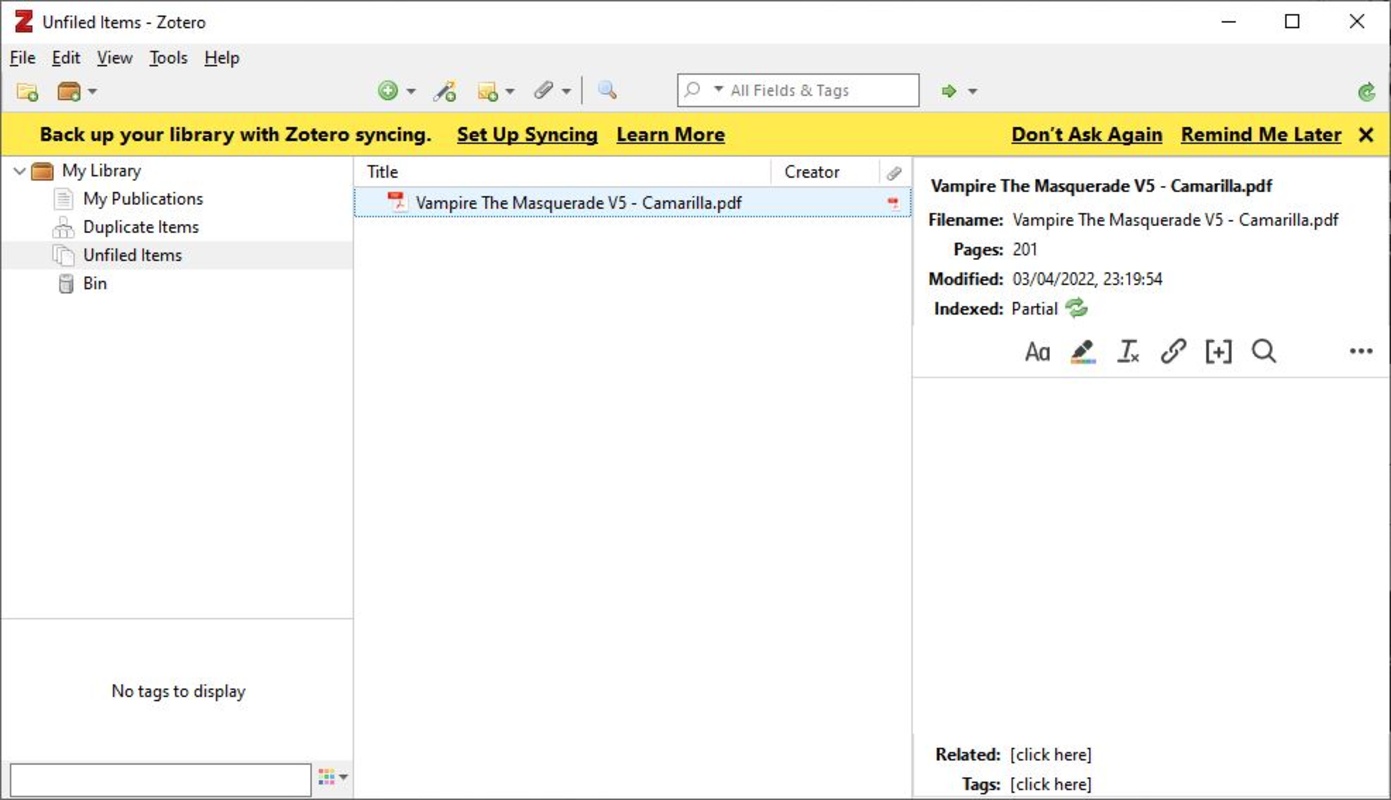1391x800 pixels.
Task: Open the New Note dropdown arrow
Action: pyautogui.click(x=510, y=92)
